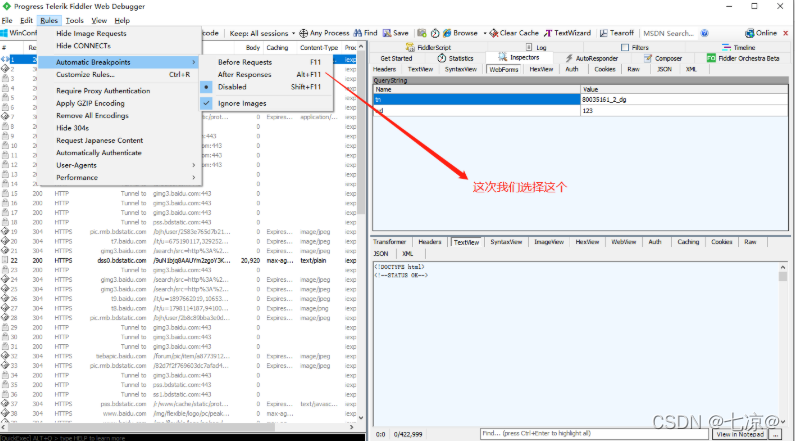The height and width of the screenshot is (441, 795).
Task: Switch to the Get Started tab
Action: 396,58
